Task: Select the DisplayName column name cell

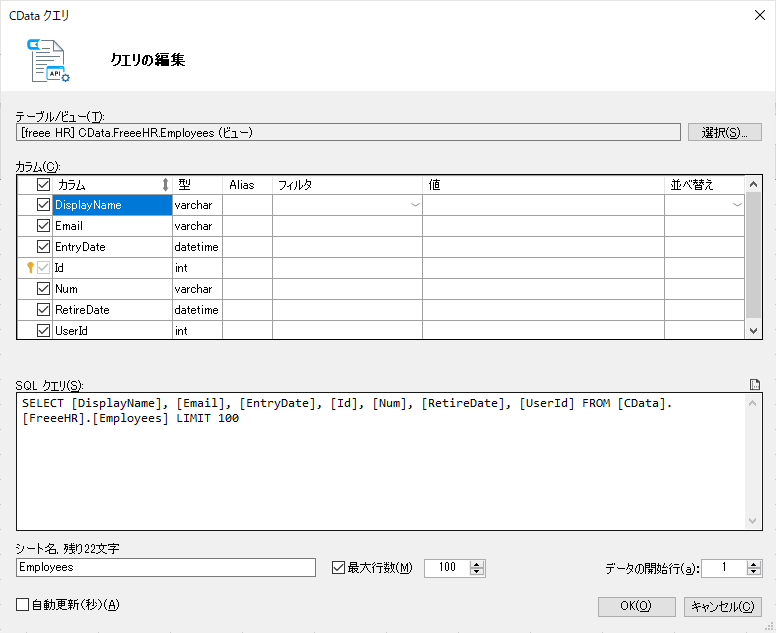Action: coord(112,205)
